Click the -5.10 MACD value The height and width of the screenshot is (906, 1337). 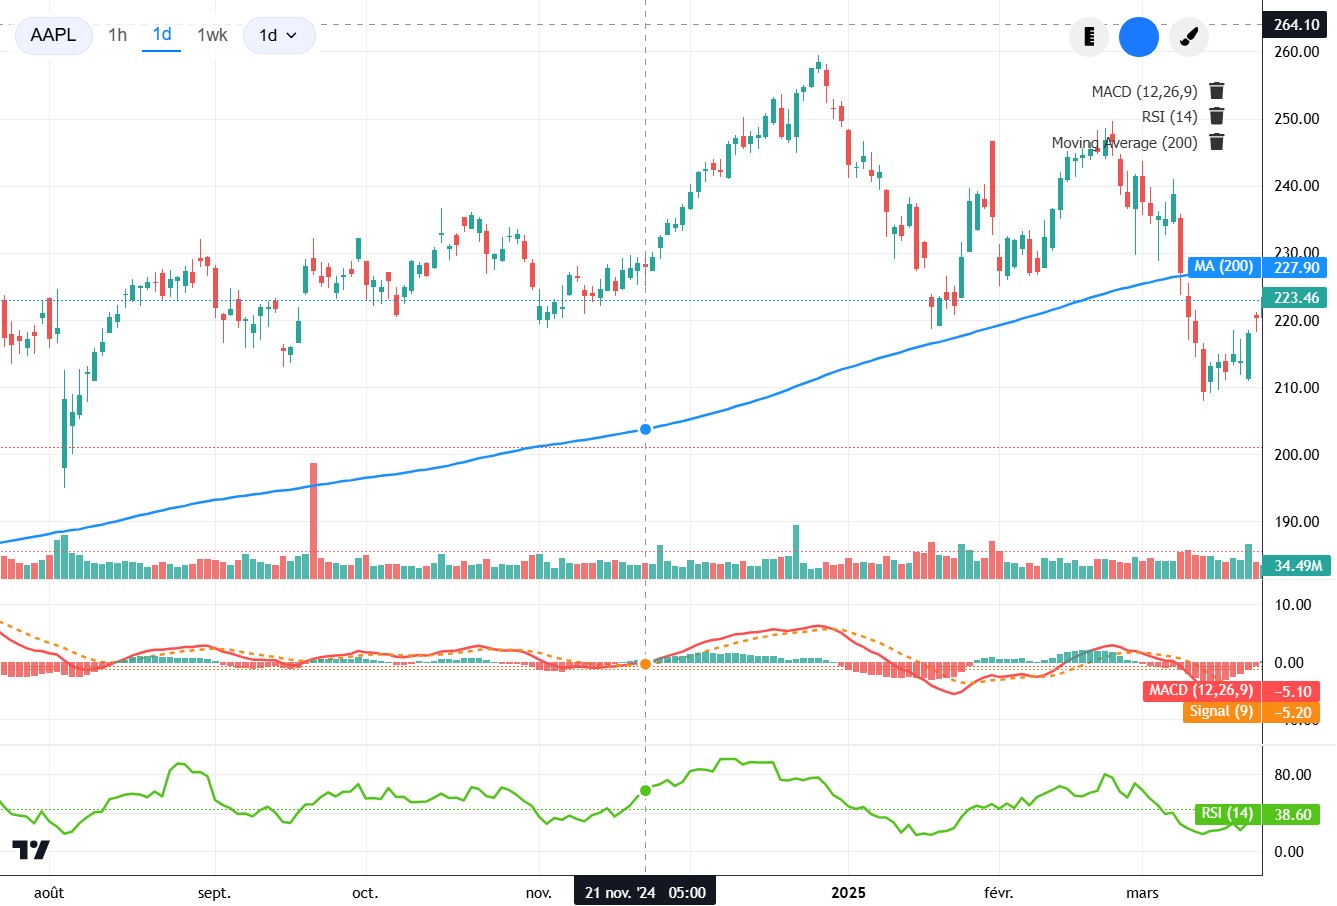(1293, 691)
